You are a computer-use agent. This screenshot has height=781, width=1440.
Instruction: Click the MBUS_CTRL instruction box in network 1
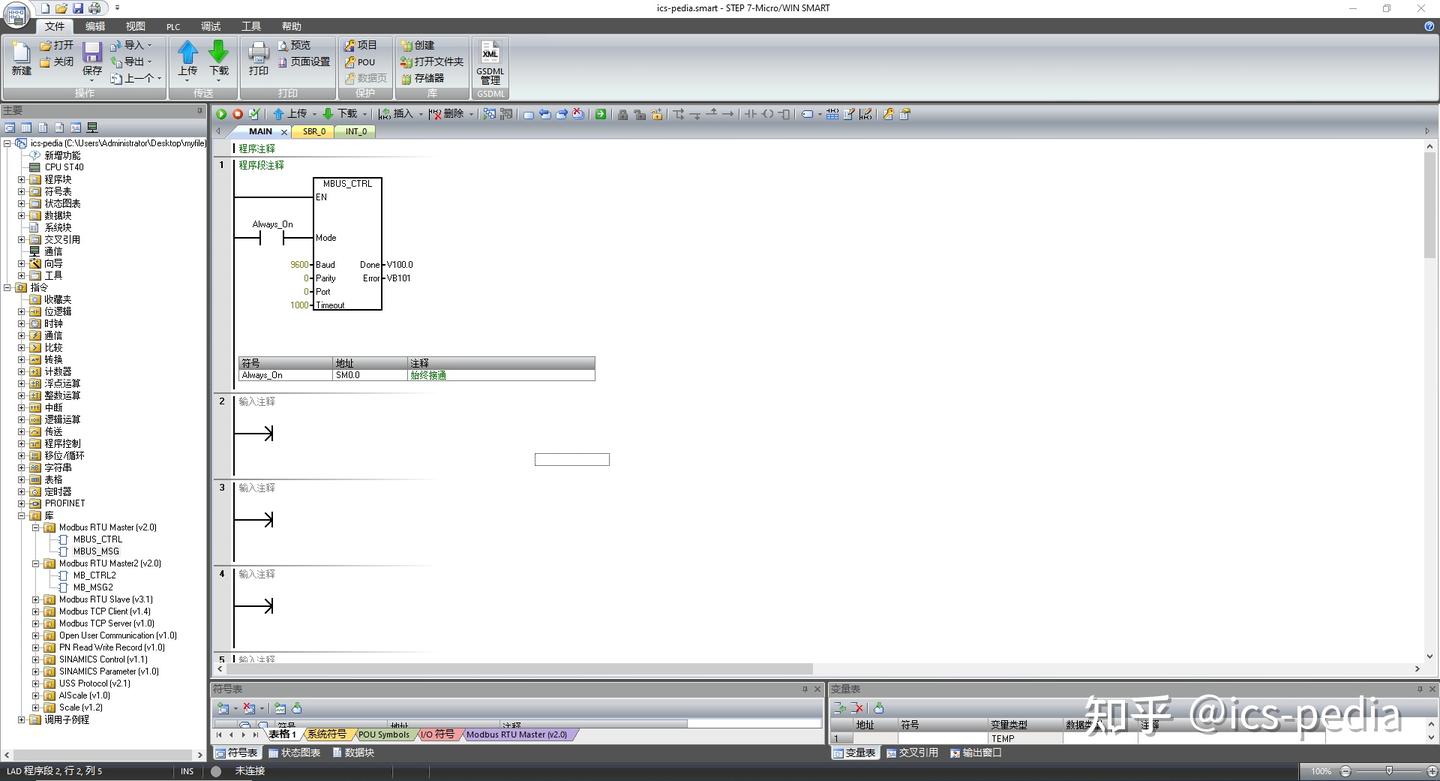(347, 244)
